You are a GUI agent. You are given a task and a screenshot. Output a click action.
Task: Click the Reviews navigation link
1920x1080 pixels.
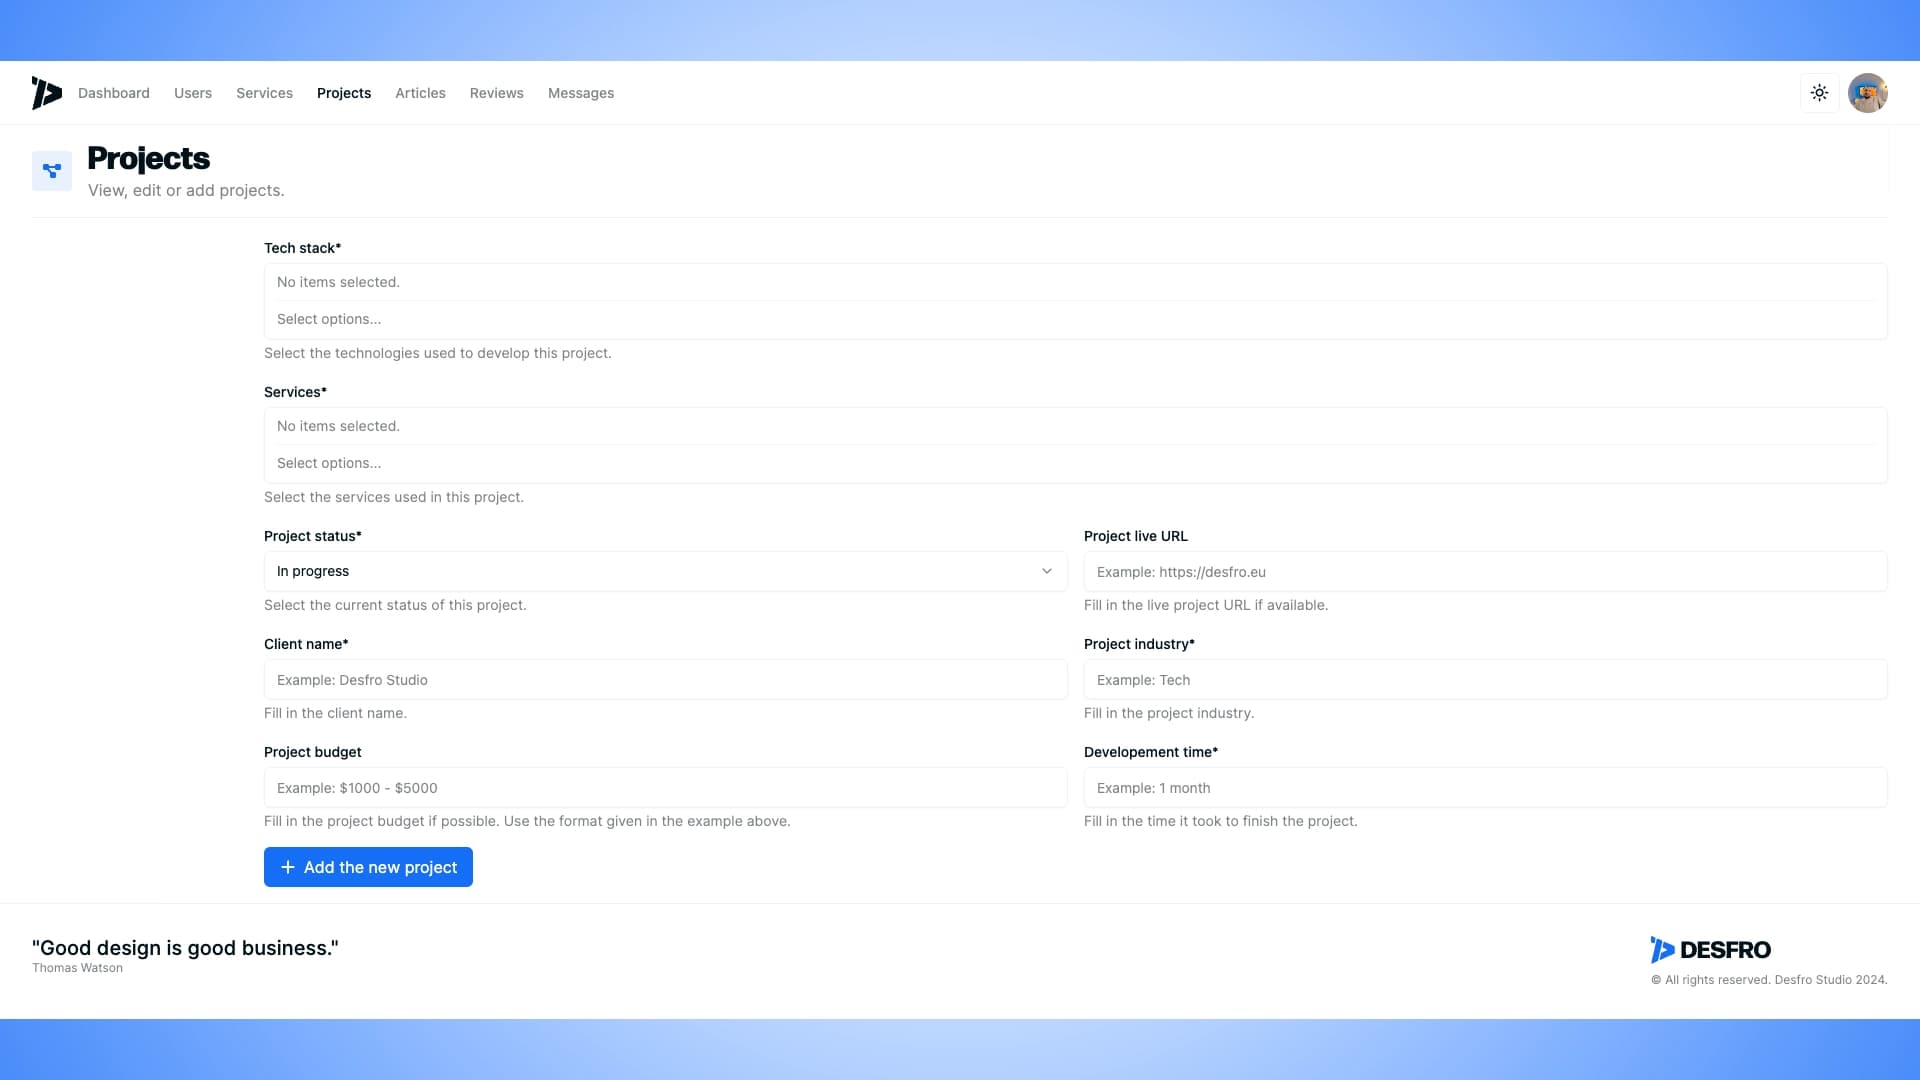pyautogui.click(x=496, y=92)
